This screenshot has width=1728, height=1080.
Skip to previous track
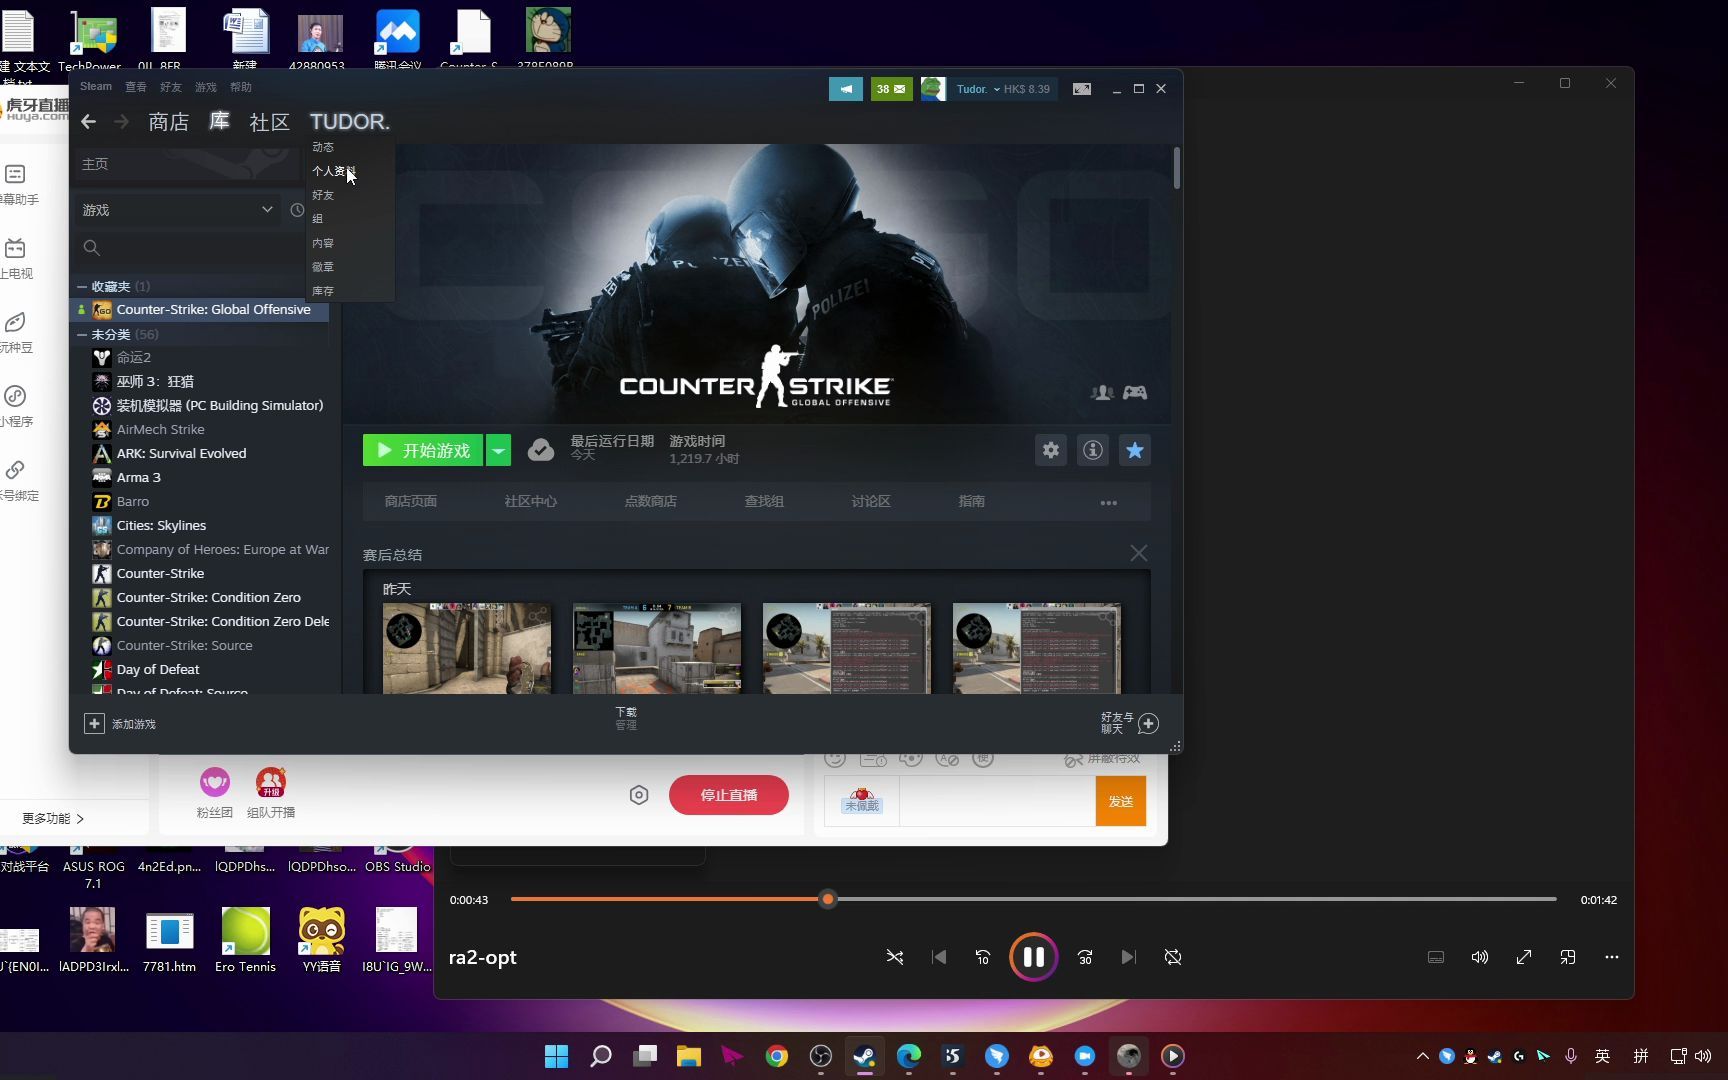click(939, 957)
